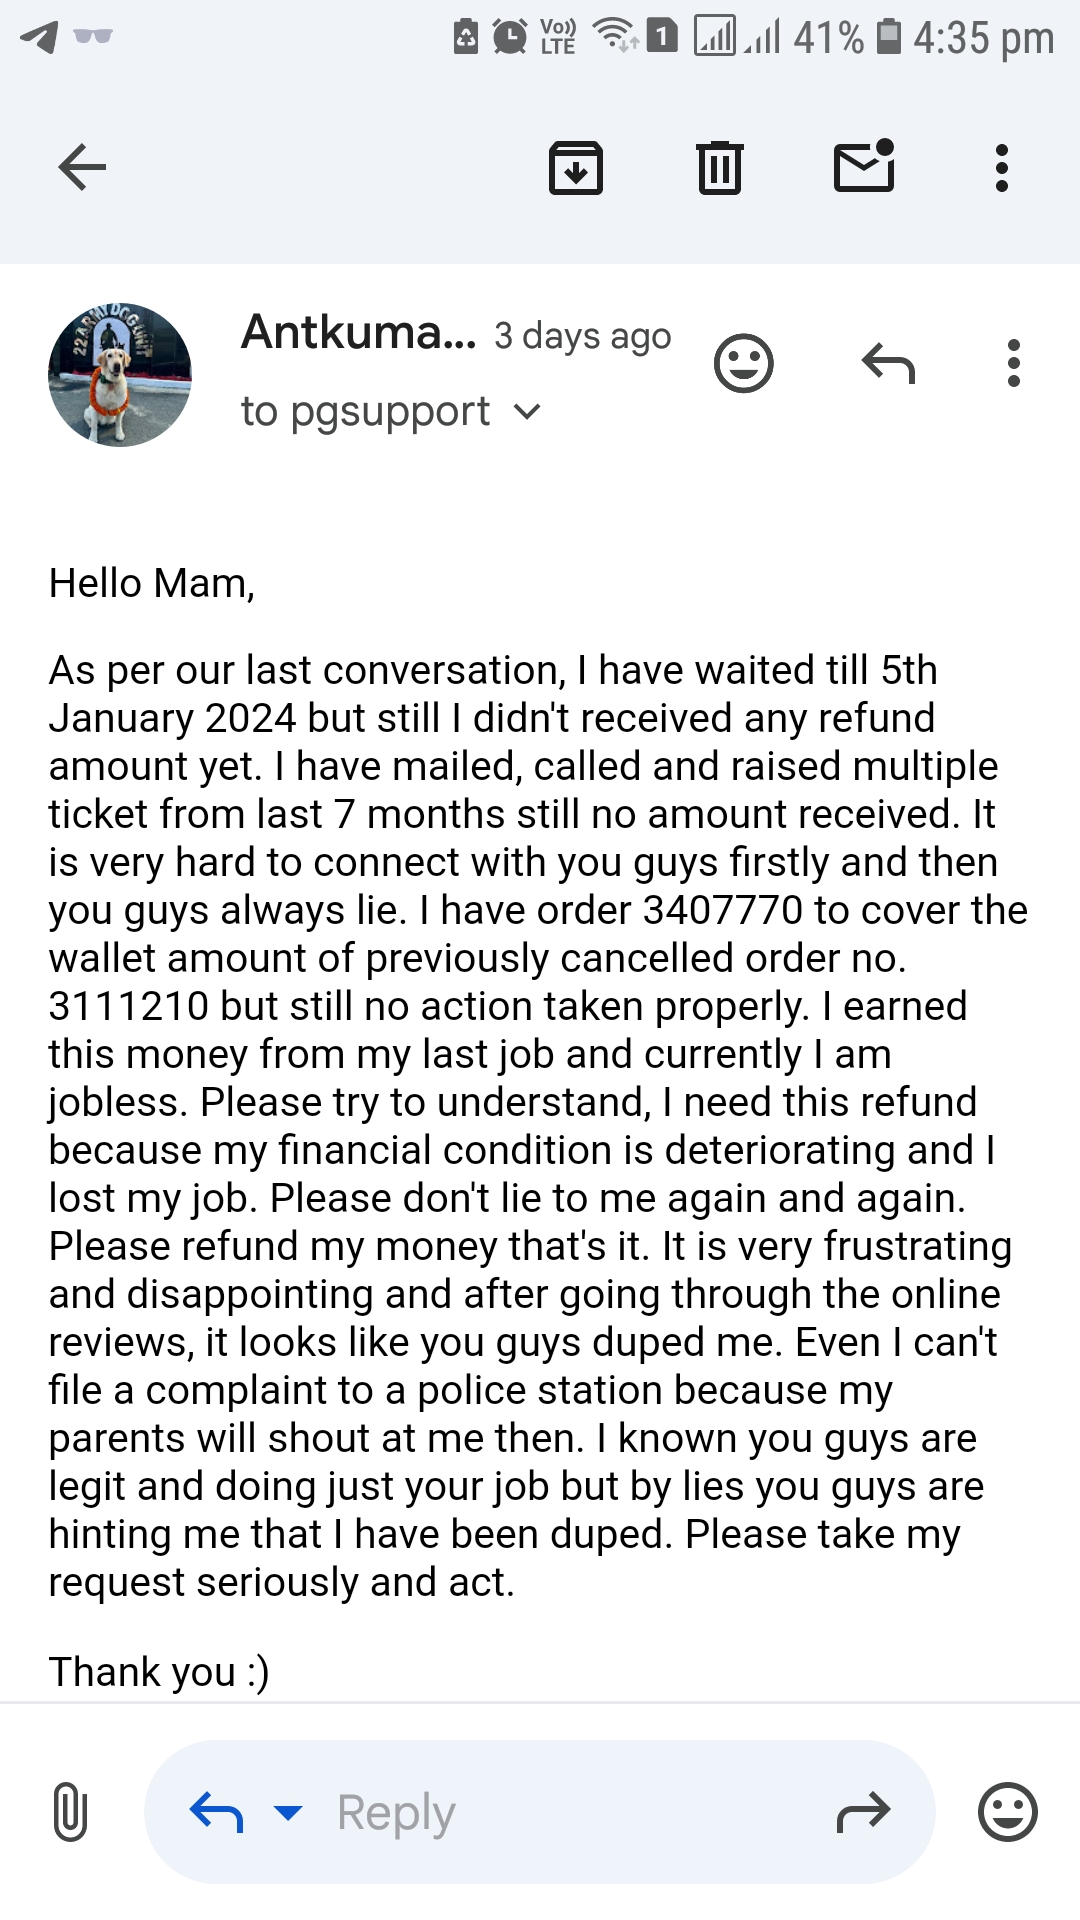Image resolution: width=1080 pixels, height=1920 pixels.
Task: Add emoji reaction beside sender name
Action: [743, 363]
